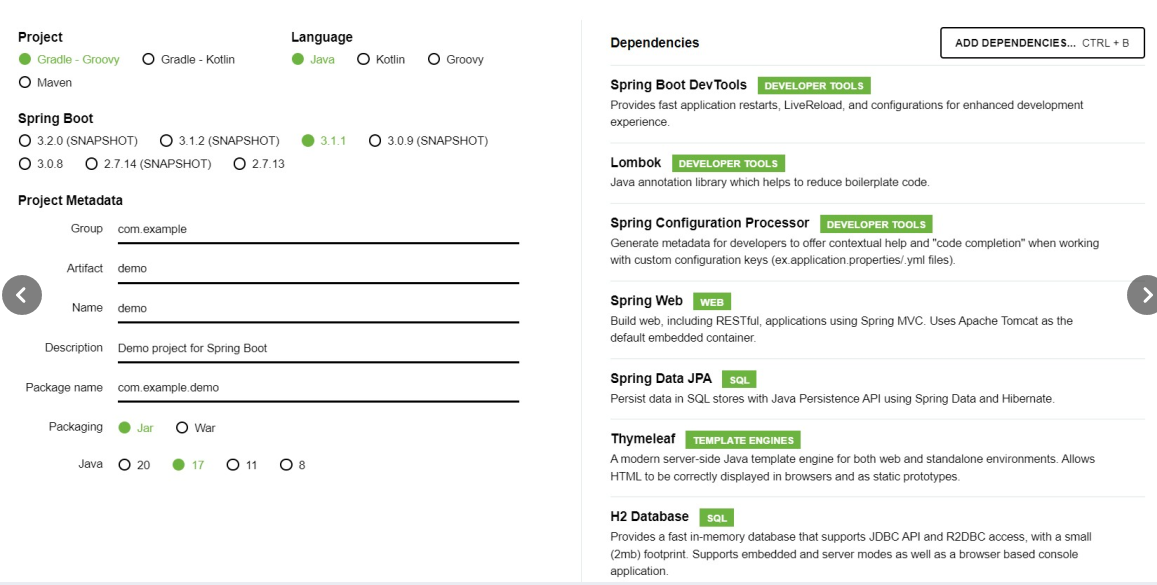The width and height of the screenshot is (1157, 585).
Task: Click the Group input field
Action: [x=317, y=230]
